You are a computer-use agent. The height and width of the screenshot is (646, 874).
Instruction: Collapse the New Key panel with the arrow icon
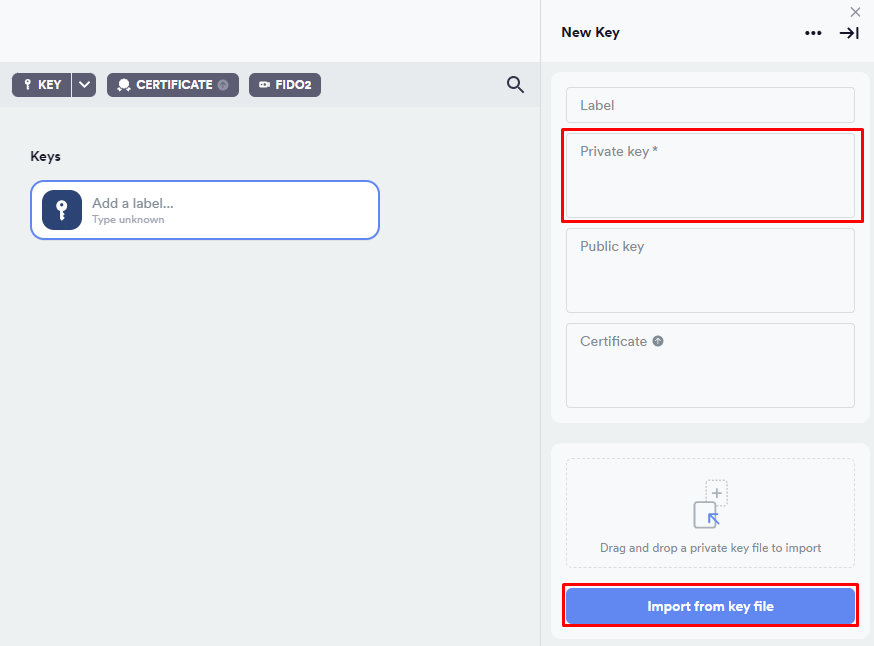[x=849, y=33]
